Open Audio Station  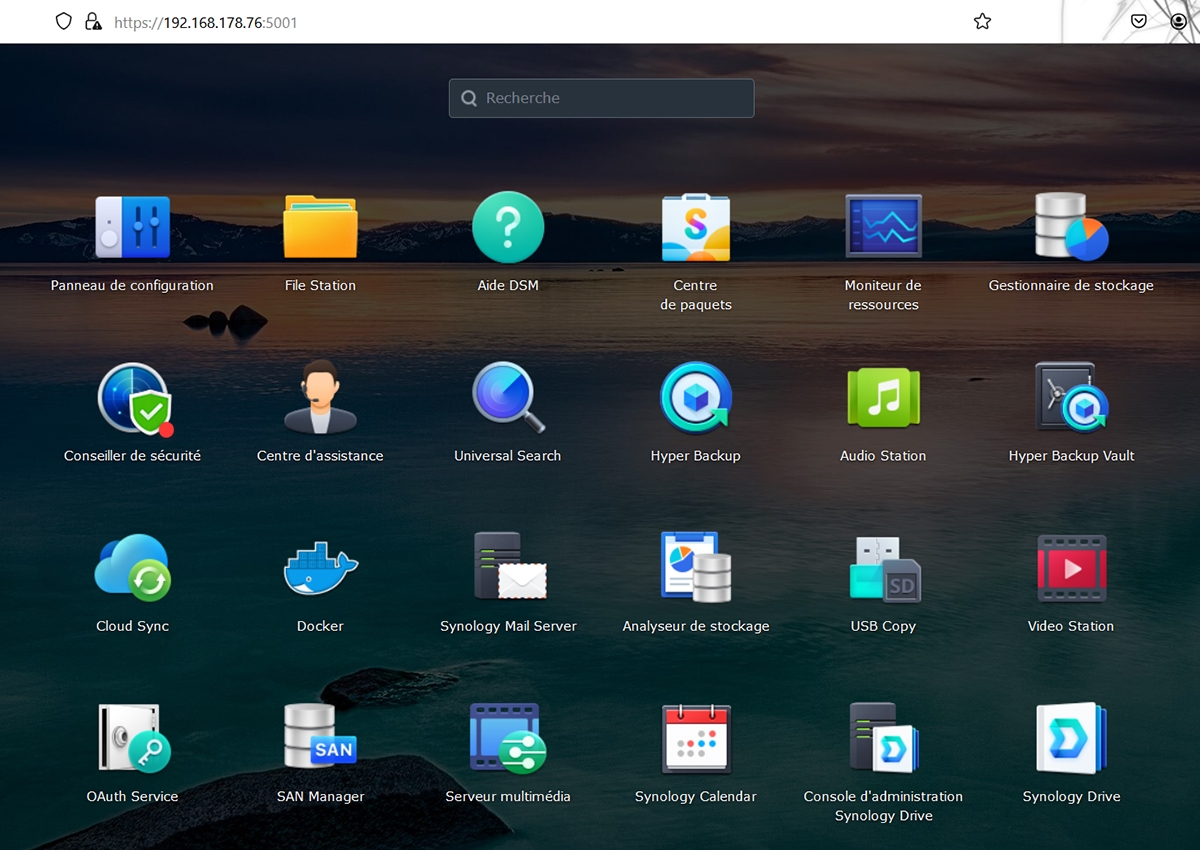(884, 398)
